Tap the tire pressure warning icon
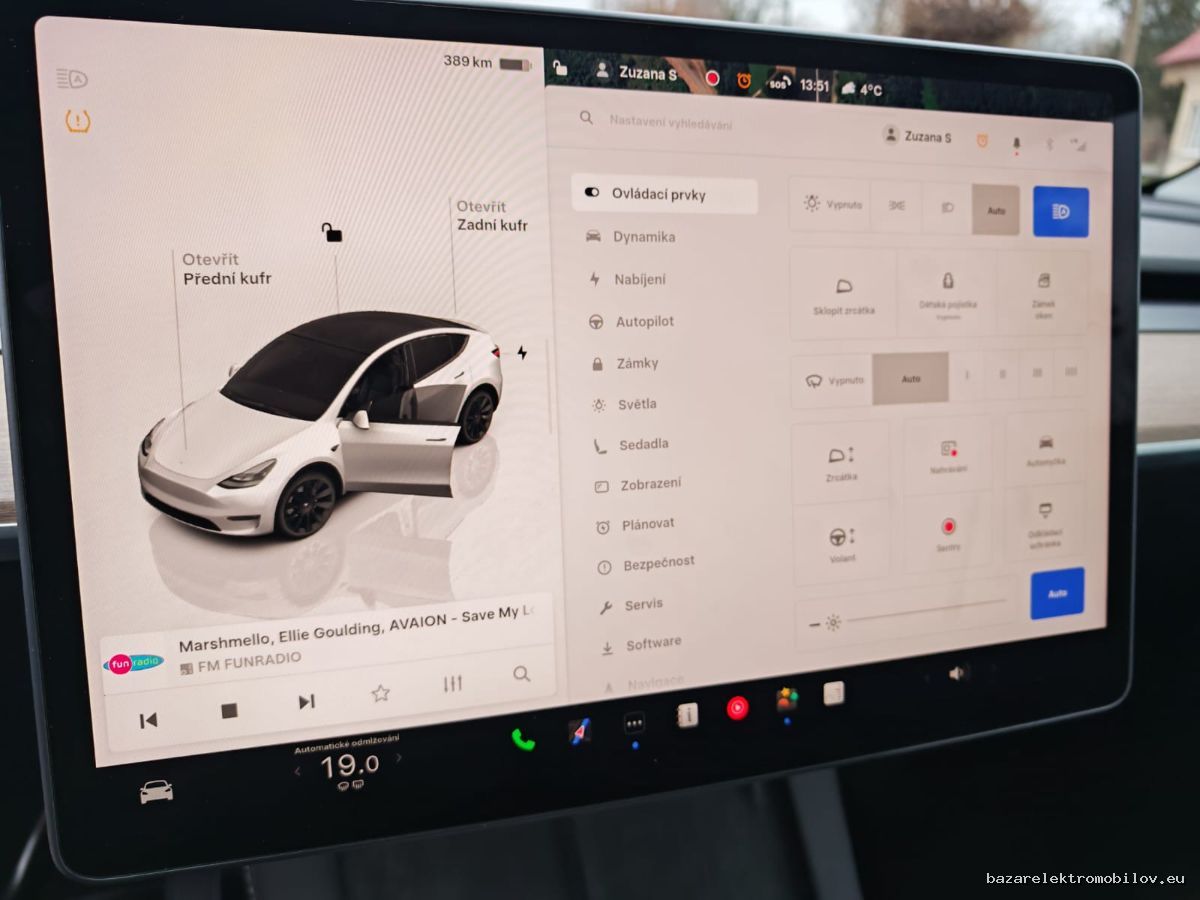The height and width of the screenshot is (900, 1200). pyautogui.click(x=77, y=121)
